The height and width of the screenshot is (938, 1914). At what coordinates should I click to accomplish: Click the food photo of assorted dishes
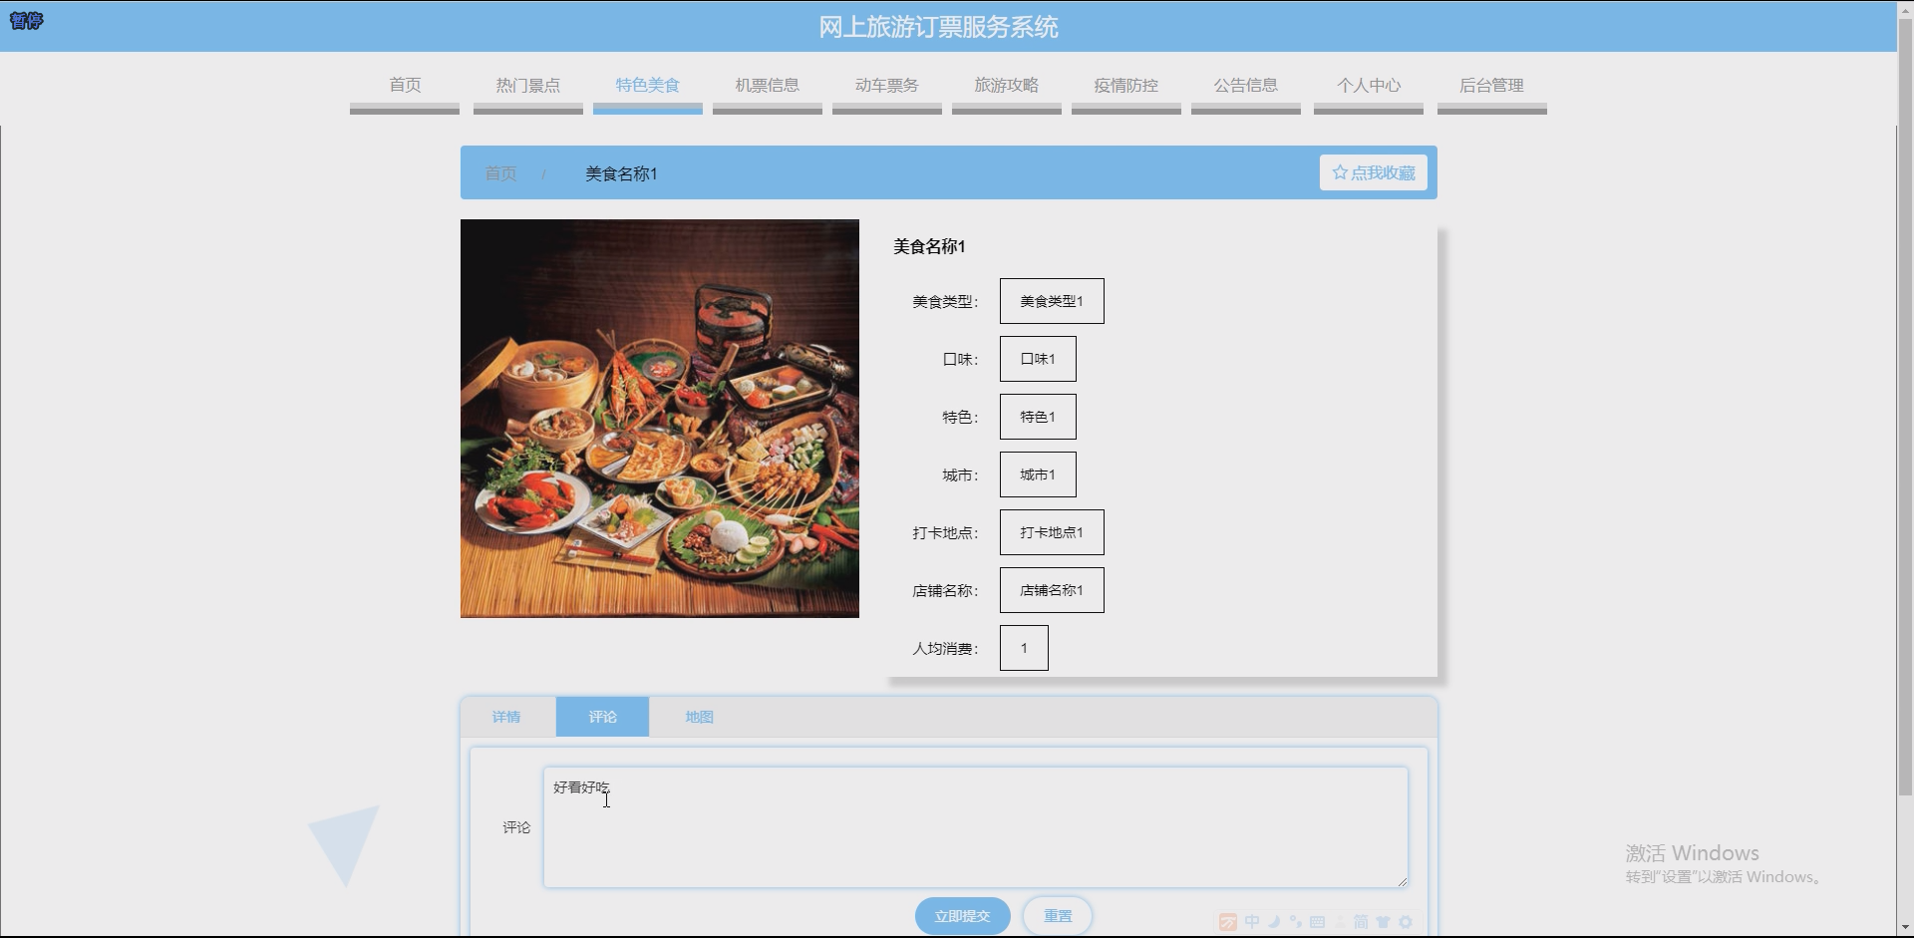[660, 419]
